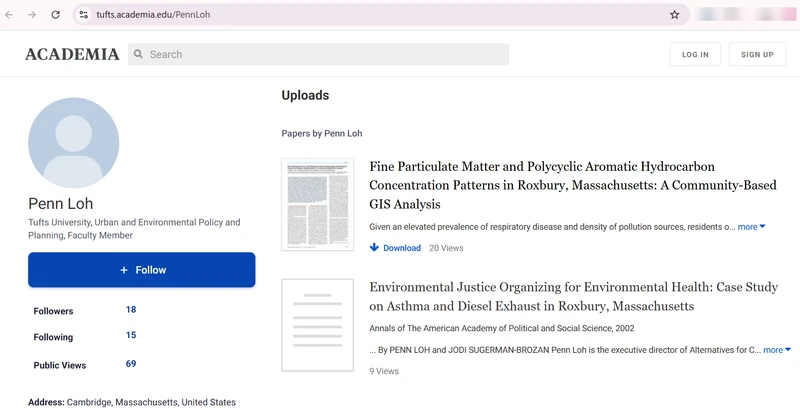Screen dimensions: 800x420
Task: Reload the page with refresh icon
Action: pos(56,15)
